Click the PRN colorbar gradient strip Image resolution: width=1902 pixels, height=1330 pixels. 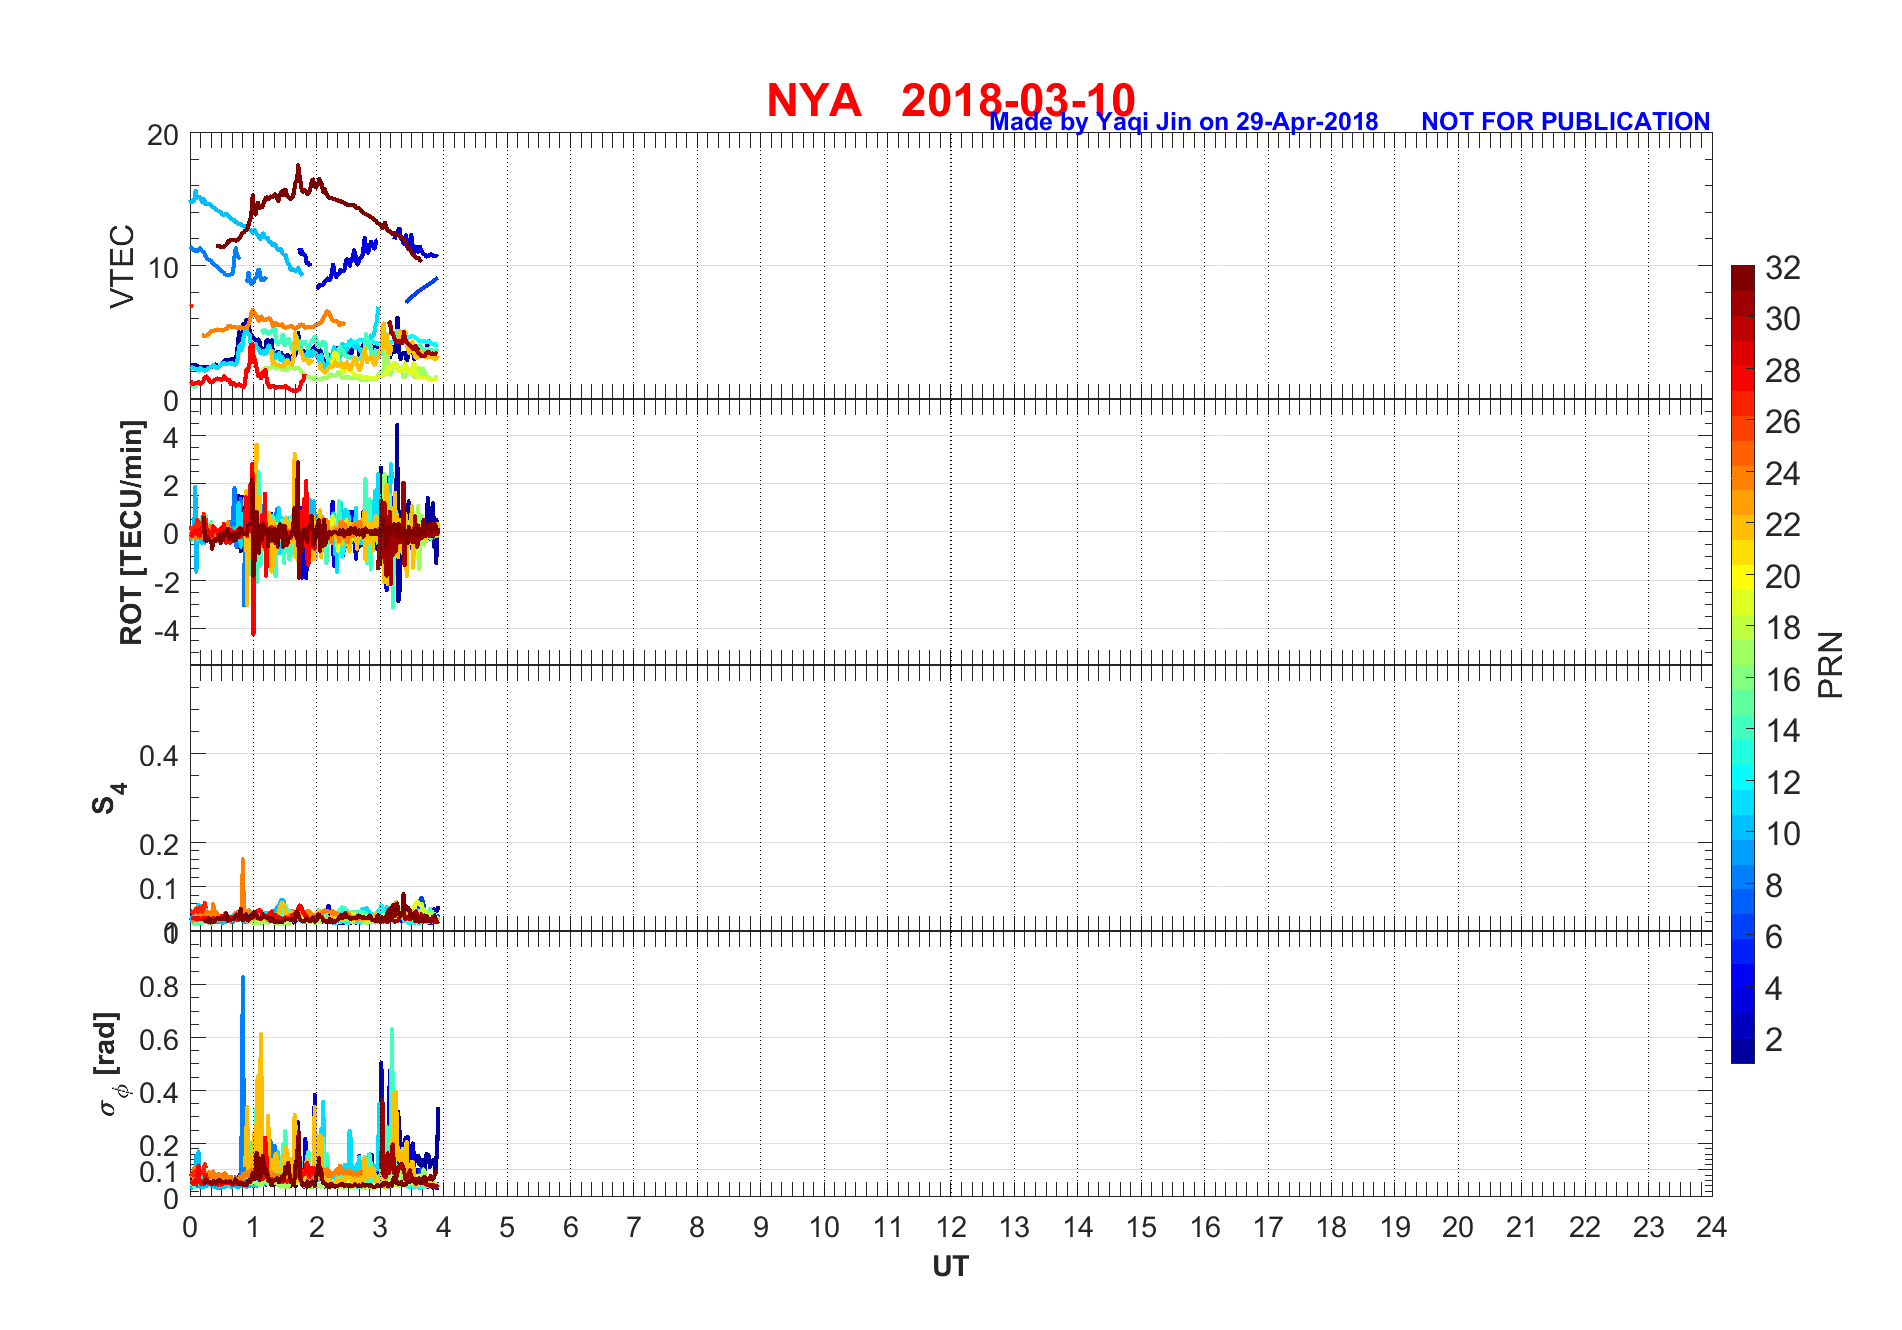click(1743, 664)
